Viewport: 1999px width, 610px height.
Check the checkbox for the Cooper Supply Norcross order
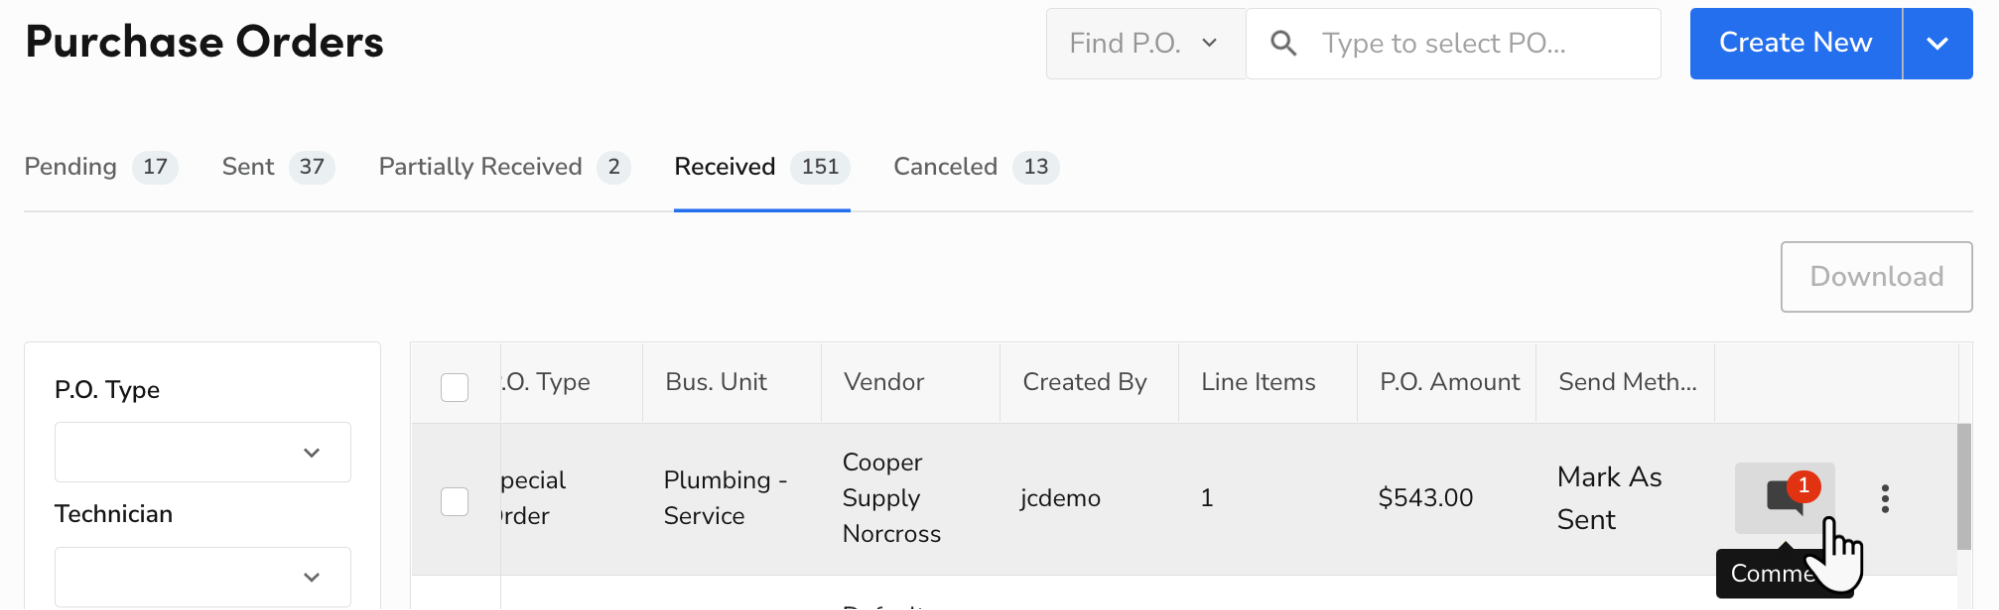(x=455, y=501)
